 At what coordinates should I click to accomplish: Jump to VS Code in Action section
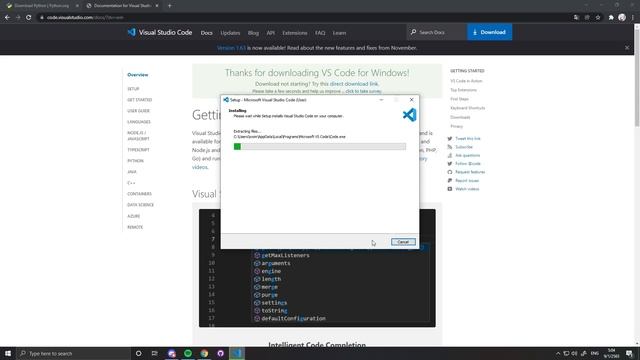(466, 81)
